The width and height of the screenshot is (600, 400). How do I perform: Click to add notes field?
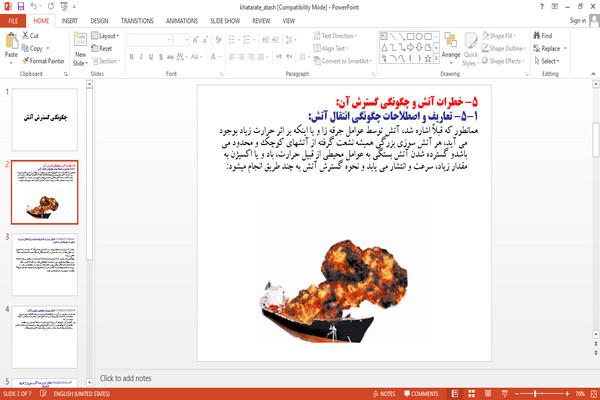[x=126, y=378]
